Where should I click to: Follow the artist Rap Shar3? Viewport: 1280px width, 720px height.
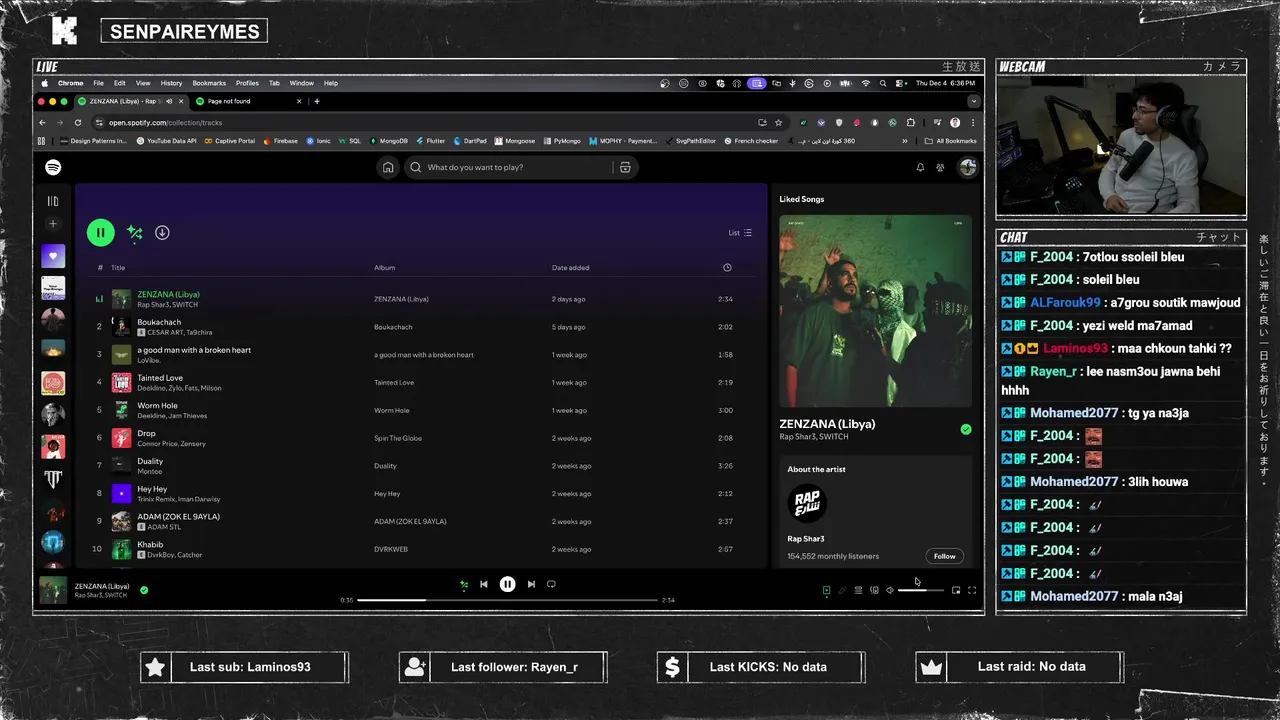click(944, 556)
